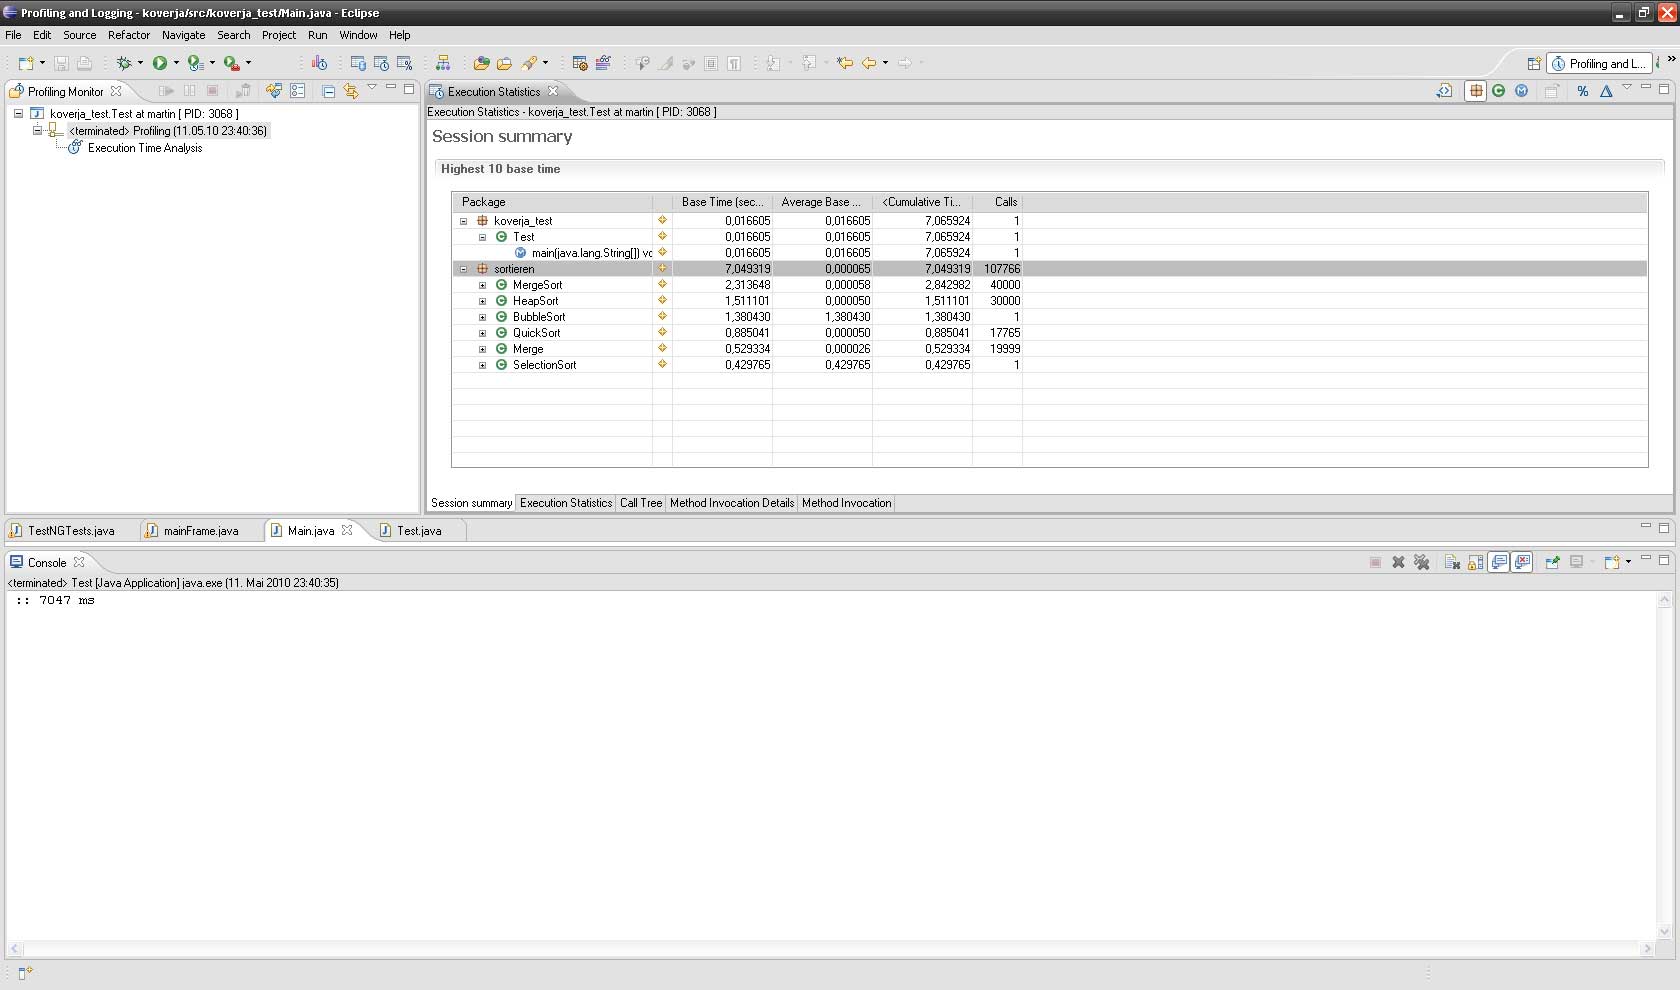Screen dimensions: 1680x990
Task: Click the green Class Level icon
Action: pyautogui.click(x=1498, y=91)
